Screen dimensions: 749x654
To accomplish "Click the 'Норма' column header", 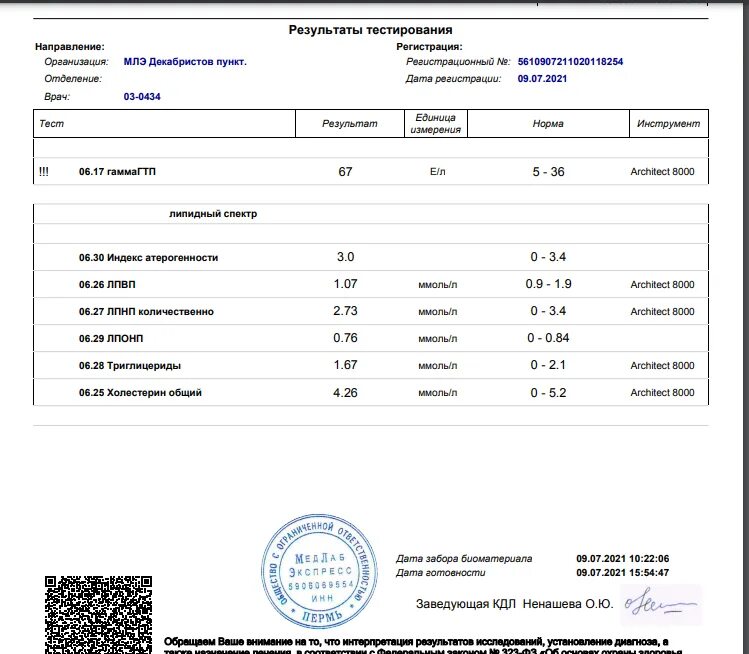I will pos(548,124).
